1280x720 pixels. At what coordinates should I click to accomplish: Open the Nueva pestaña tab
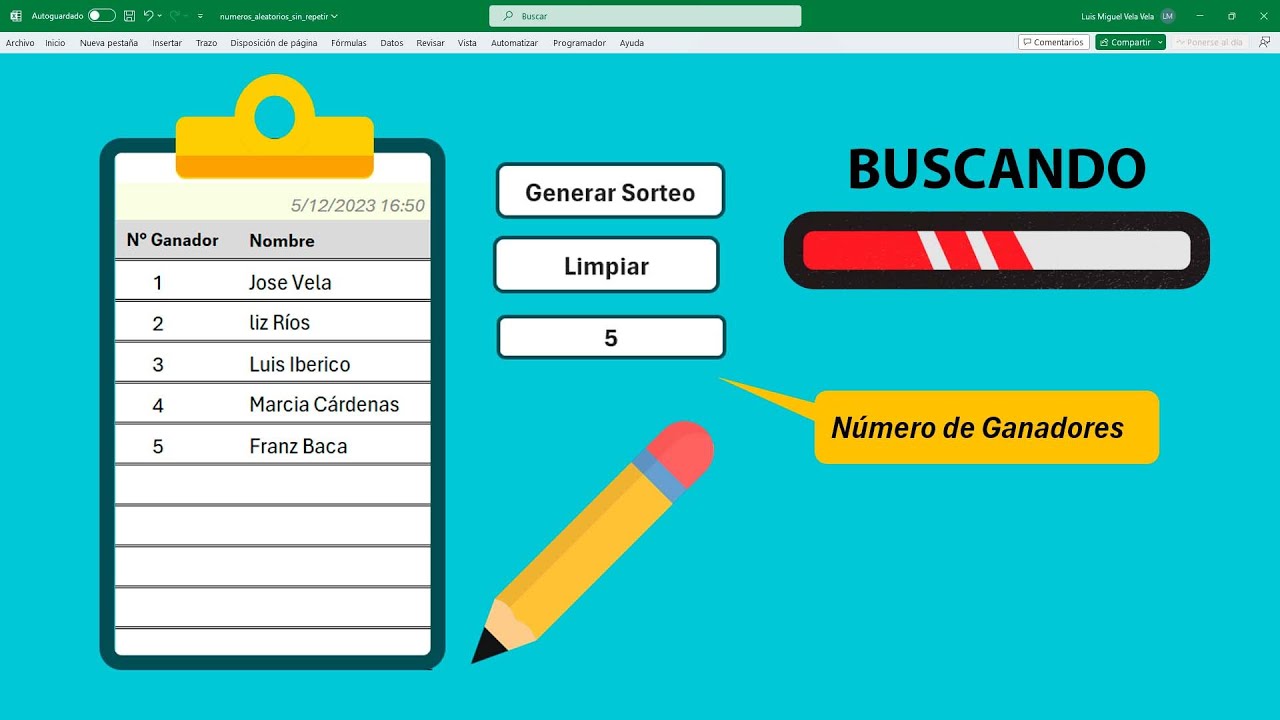pyautogui.click(x=109, y=43)
